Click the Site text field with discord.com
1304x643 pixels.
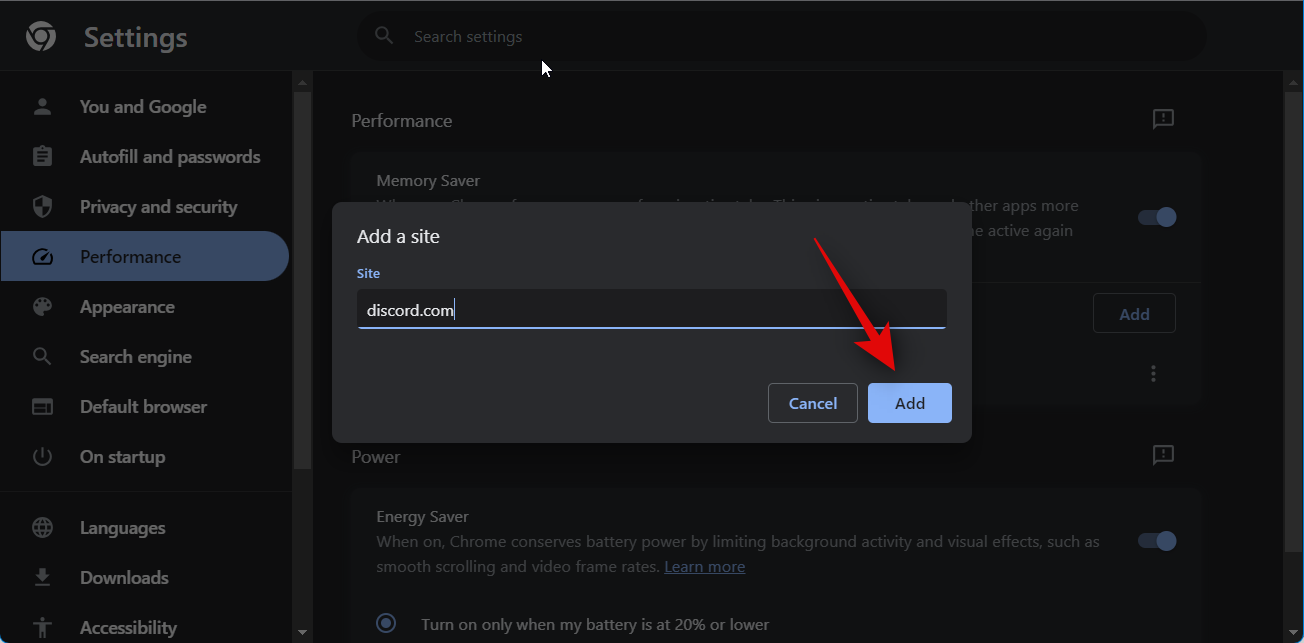point(652,310)
